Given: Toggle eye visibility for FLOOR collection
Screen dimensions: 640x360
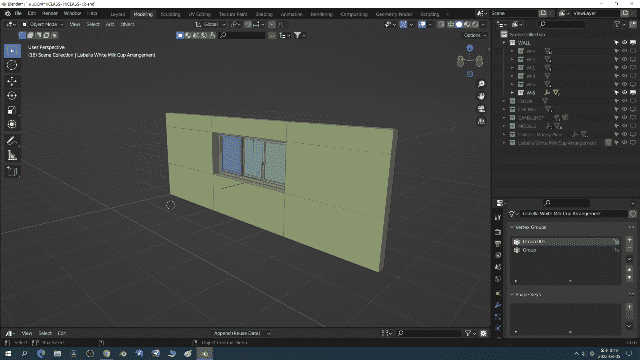Looking at the screenshot, I should click(x=624, y=101).
